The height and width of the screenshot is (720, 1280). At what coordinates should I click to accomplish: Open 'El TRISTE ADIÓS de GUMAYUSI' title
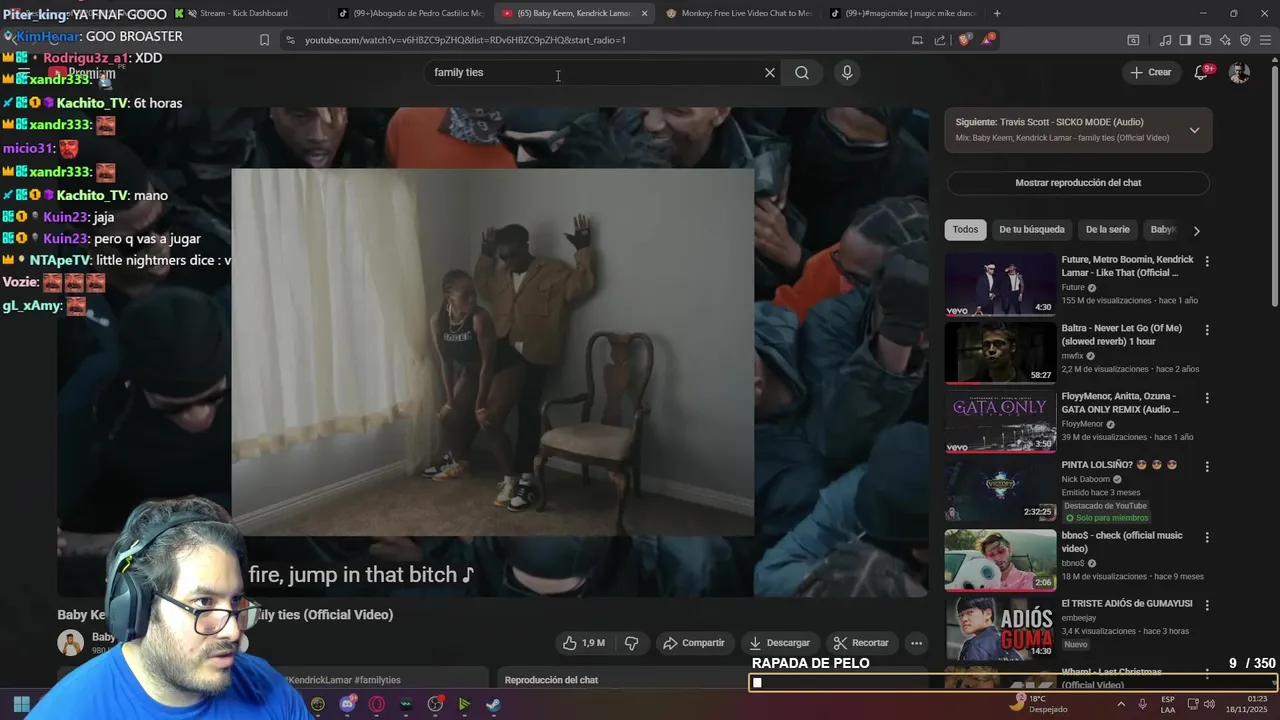pyautogui.click(x=1127, y=603)
